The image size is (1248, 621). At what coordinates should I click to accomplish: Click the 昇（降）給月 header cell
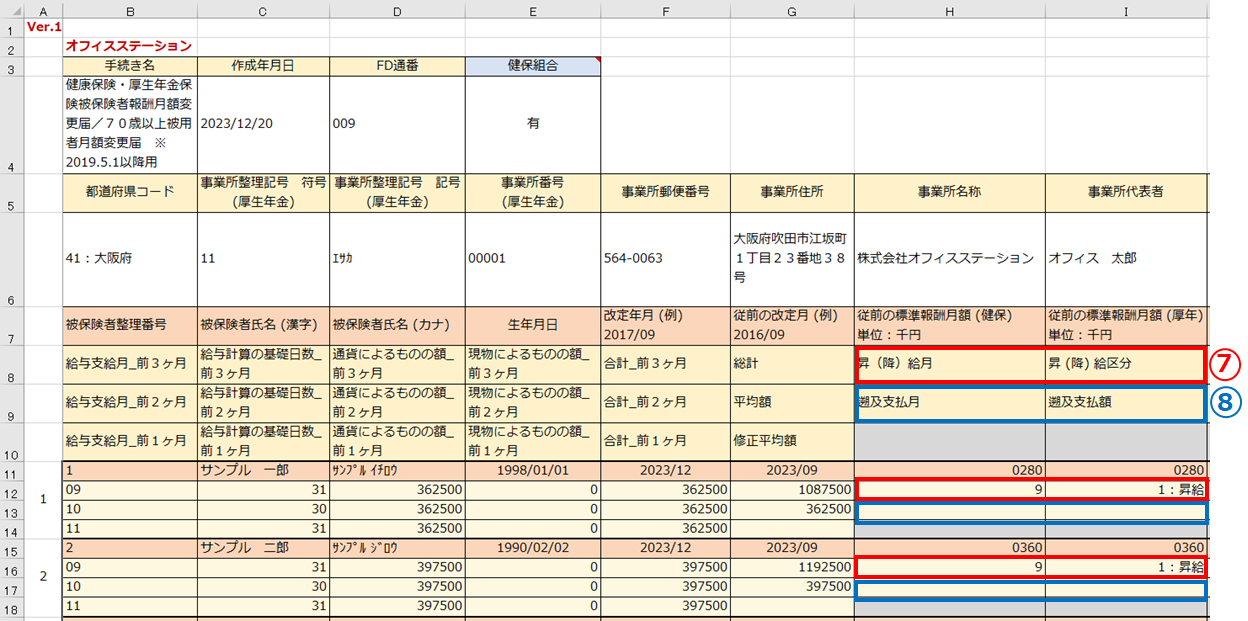pyautogui.click(x=949, y=364)
